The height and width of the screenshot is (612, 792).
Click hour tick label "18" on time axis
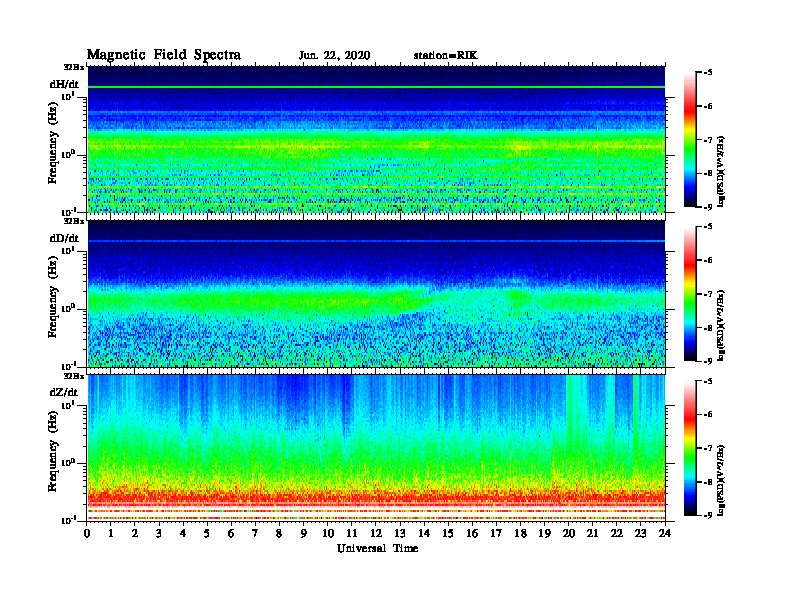coord(520,533)
